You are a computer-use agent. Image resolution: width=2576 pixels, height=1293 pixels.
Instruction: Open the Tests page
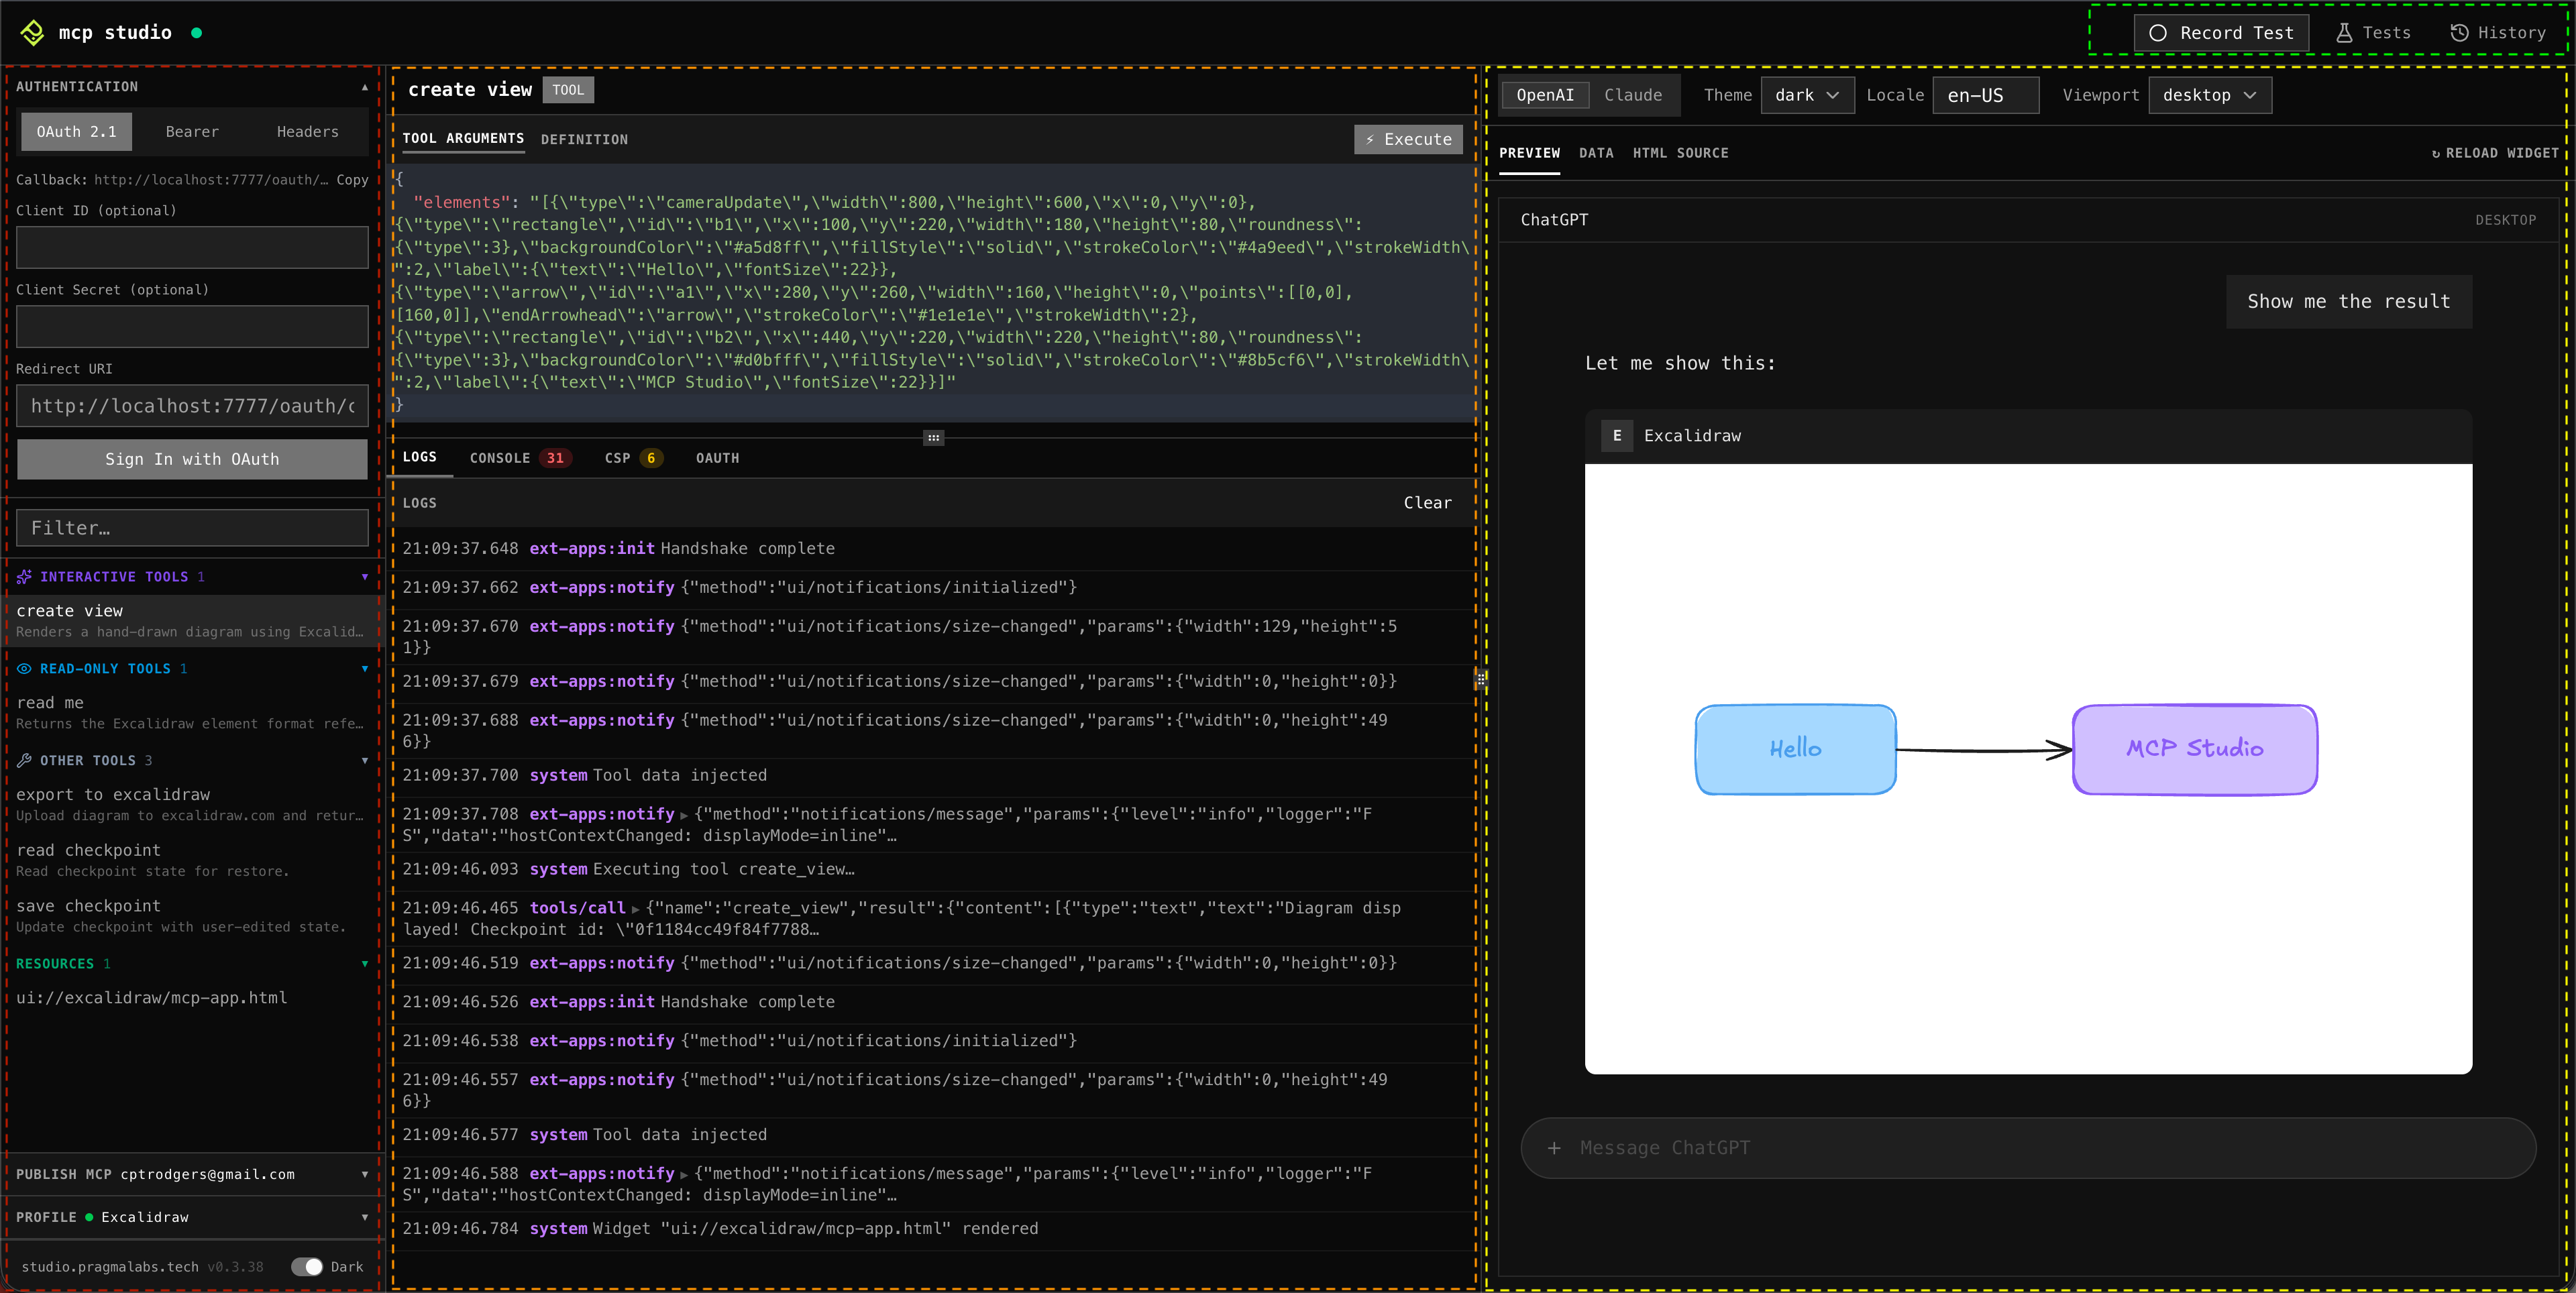[x=2373, y=33]
